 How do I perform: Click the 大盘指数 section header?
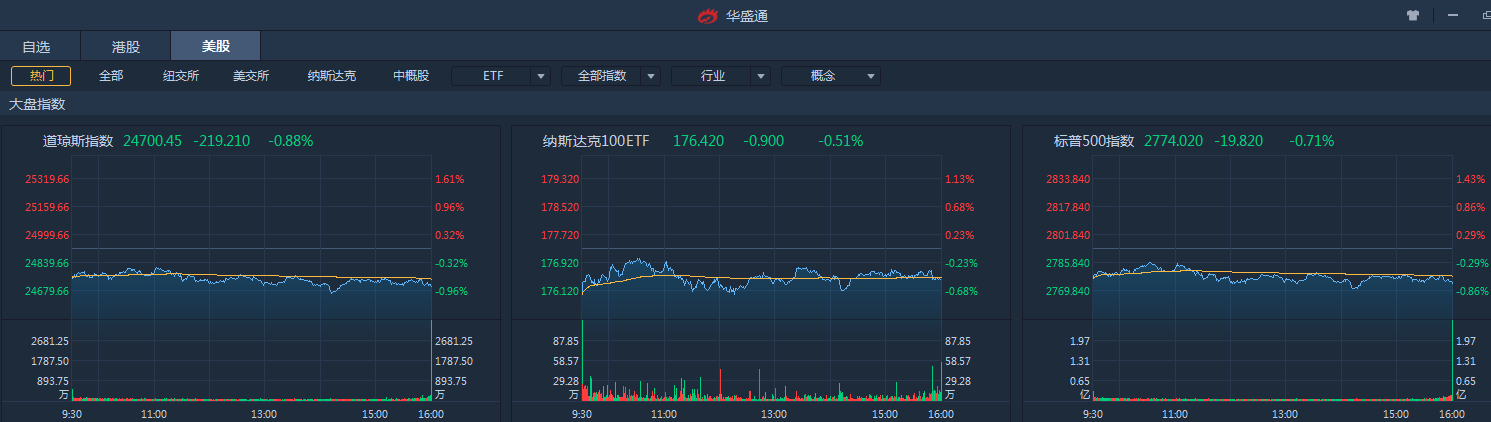tap(37, 104)
